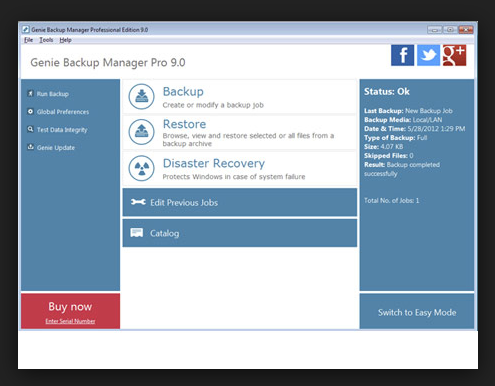Click the Backup heading

183,92
